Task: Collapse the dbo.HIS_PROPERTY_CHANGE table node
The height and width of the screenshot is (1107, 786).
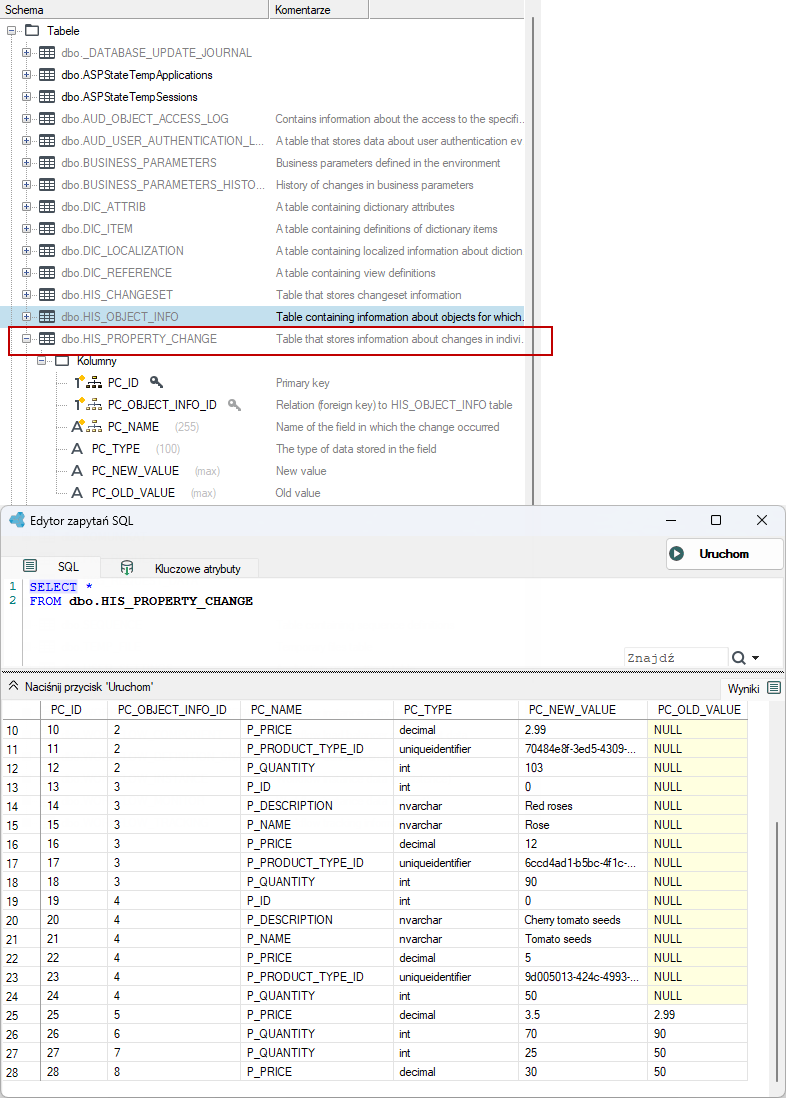Action: click(26, 339)
